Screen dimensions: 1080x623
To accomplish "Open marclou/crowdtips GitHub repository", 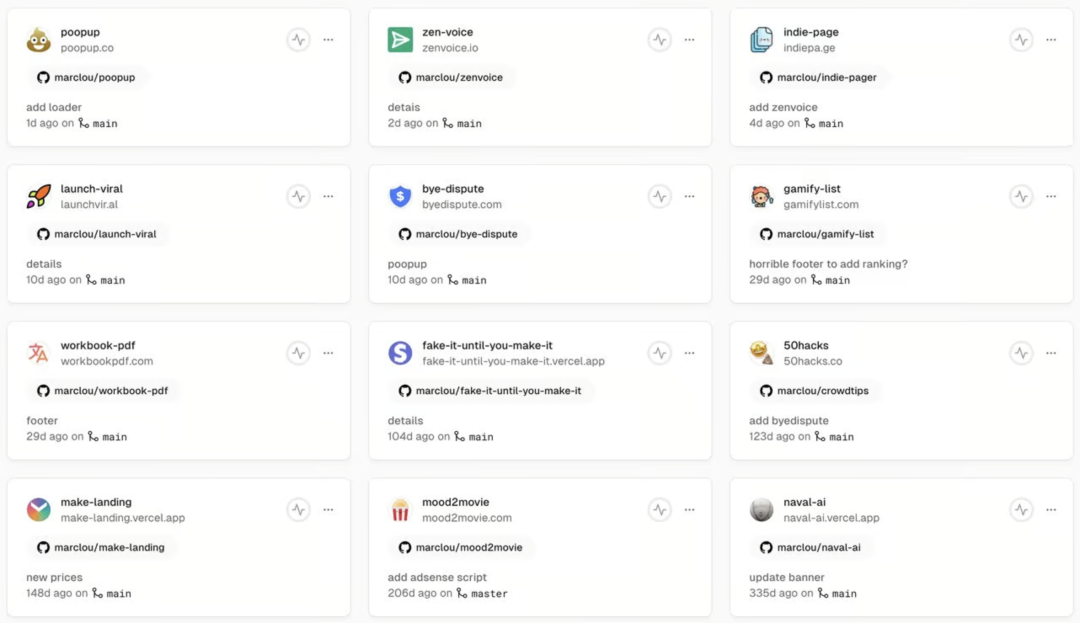I will click(x=814, y=390).
